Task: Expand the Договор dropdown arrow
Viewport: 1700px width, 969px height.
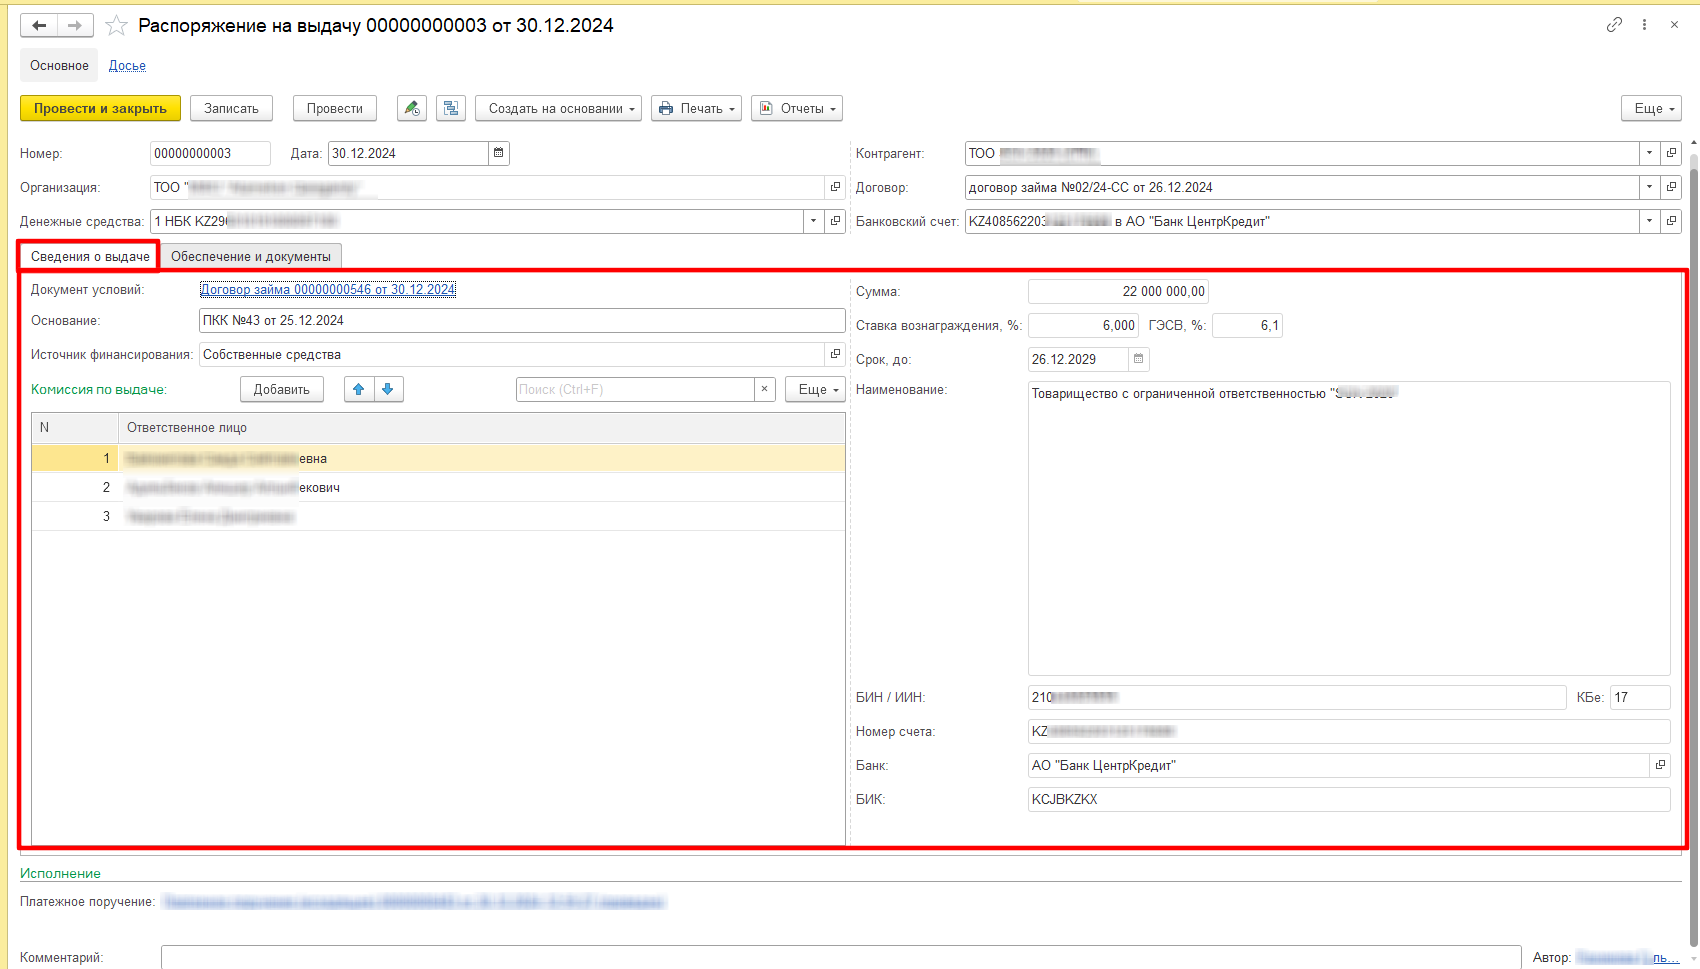Action: click(x=1649, y=187)
